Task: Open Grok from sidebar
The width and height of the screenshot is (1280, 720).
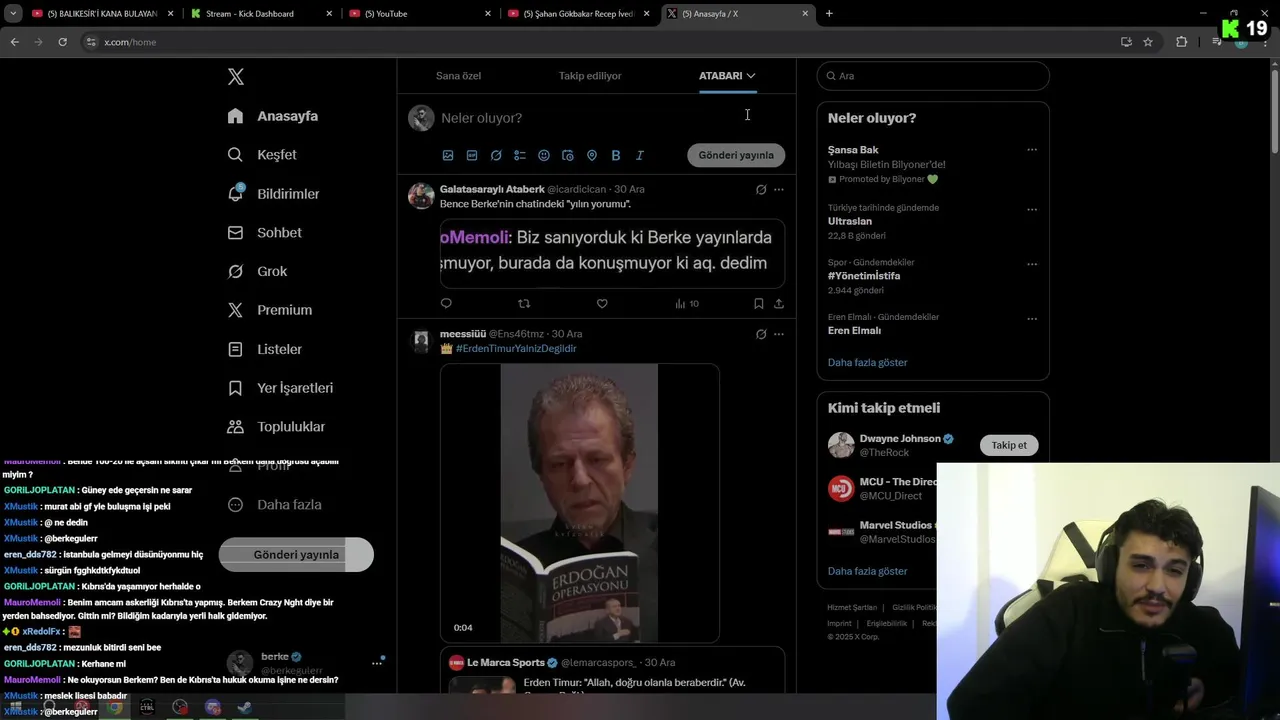Action: [x=257, y=272]
